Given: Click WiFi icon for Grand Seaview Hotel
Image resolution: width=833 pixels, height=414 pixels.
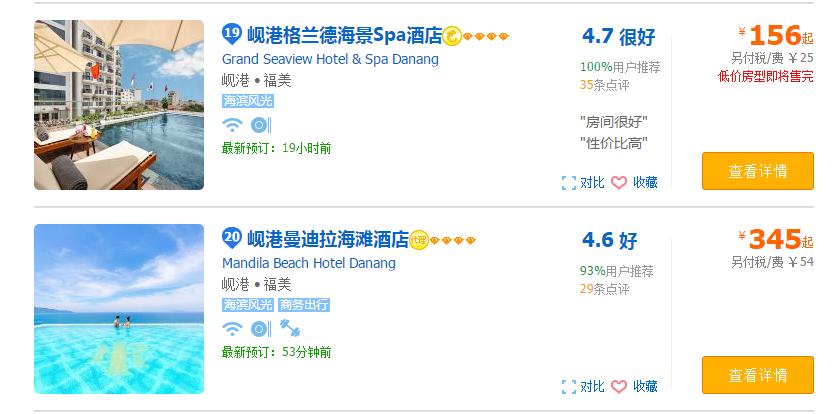Looking at the screenshot, I should click(232, 125).
